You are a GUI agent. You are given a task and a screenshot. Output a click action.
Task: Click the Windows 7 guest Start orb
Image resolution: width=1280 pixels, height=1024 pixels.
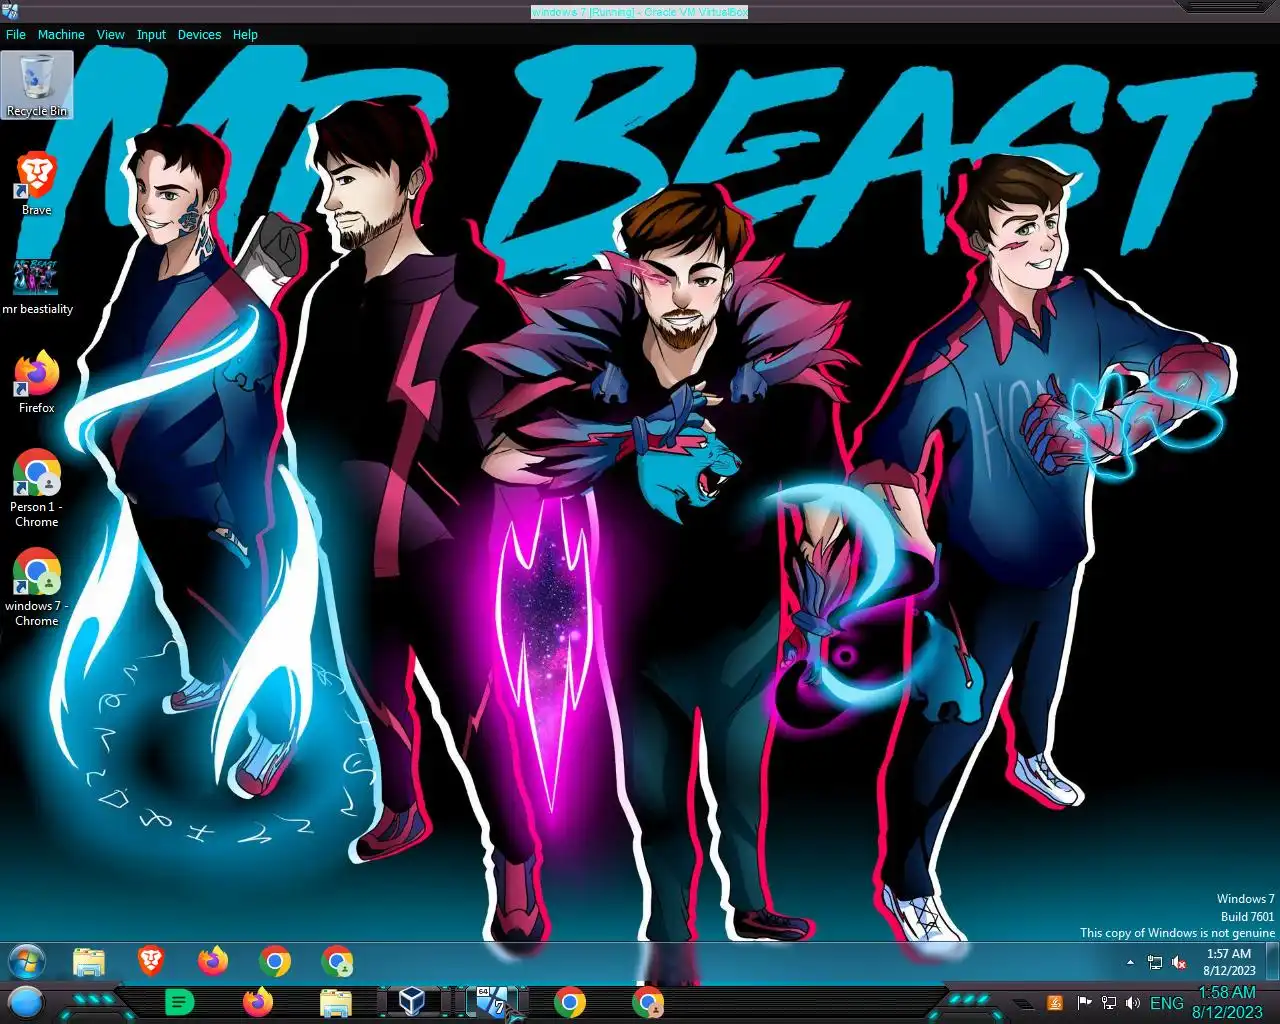(27, 962)
